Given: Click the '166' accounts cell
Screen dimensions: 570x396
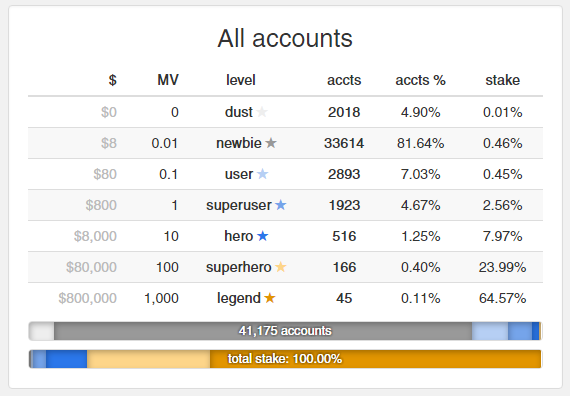Looking at the screenshot, I should coord(344,267).
